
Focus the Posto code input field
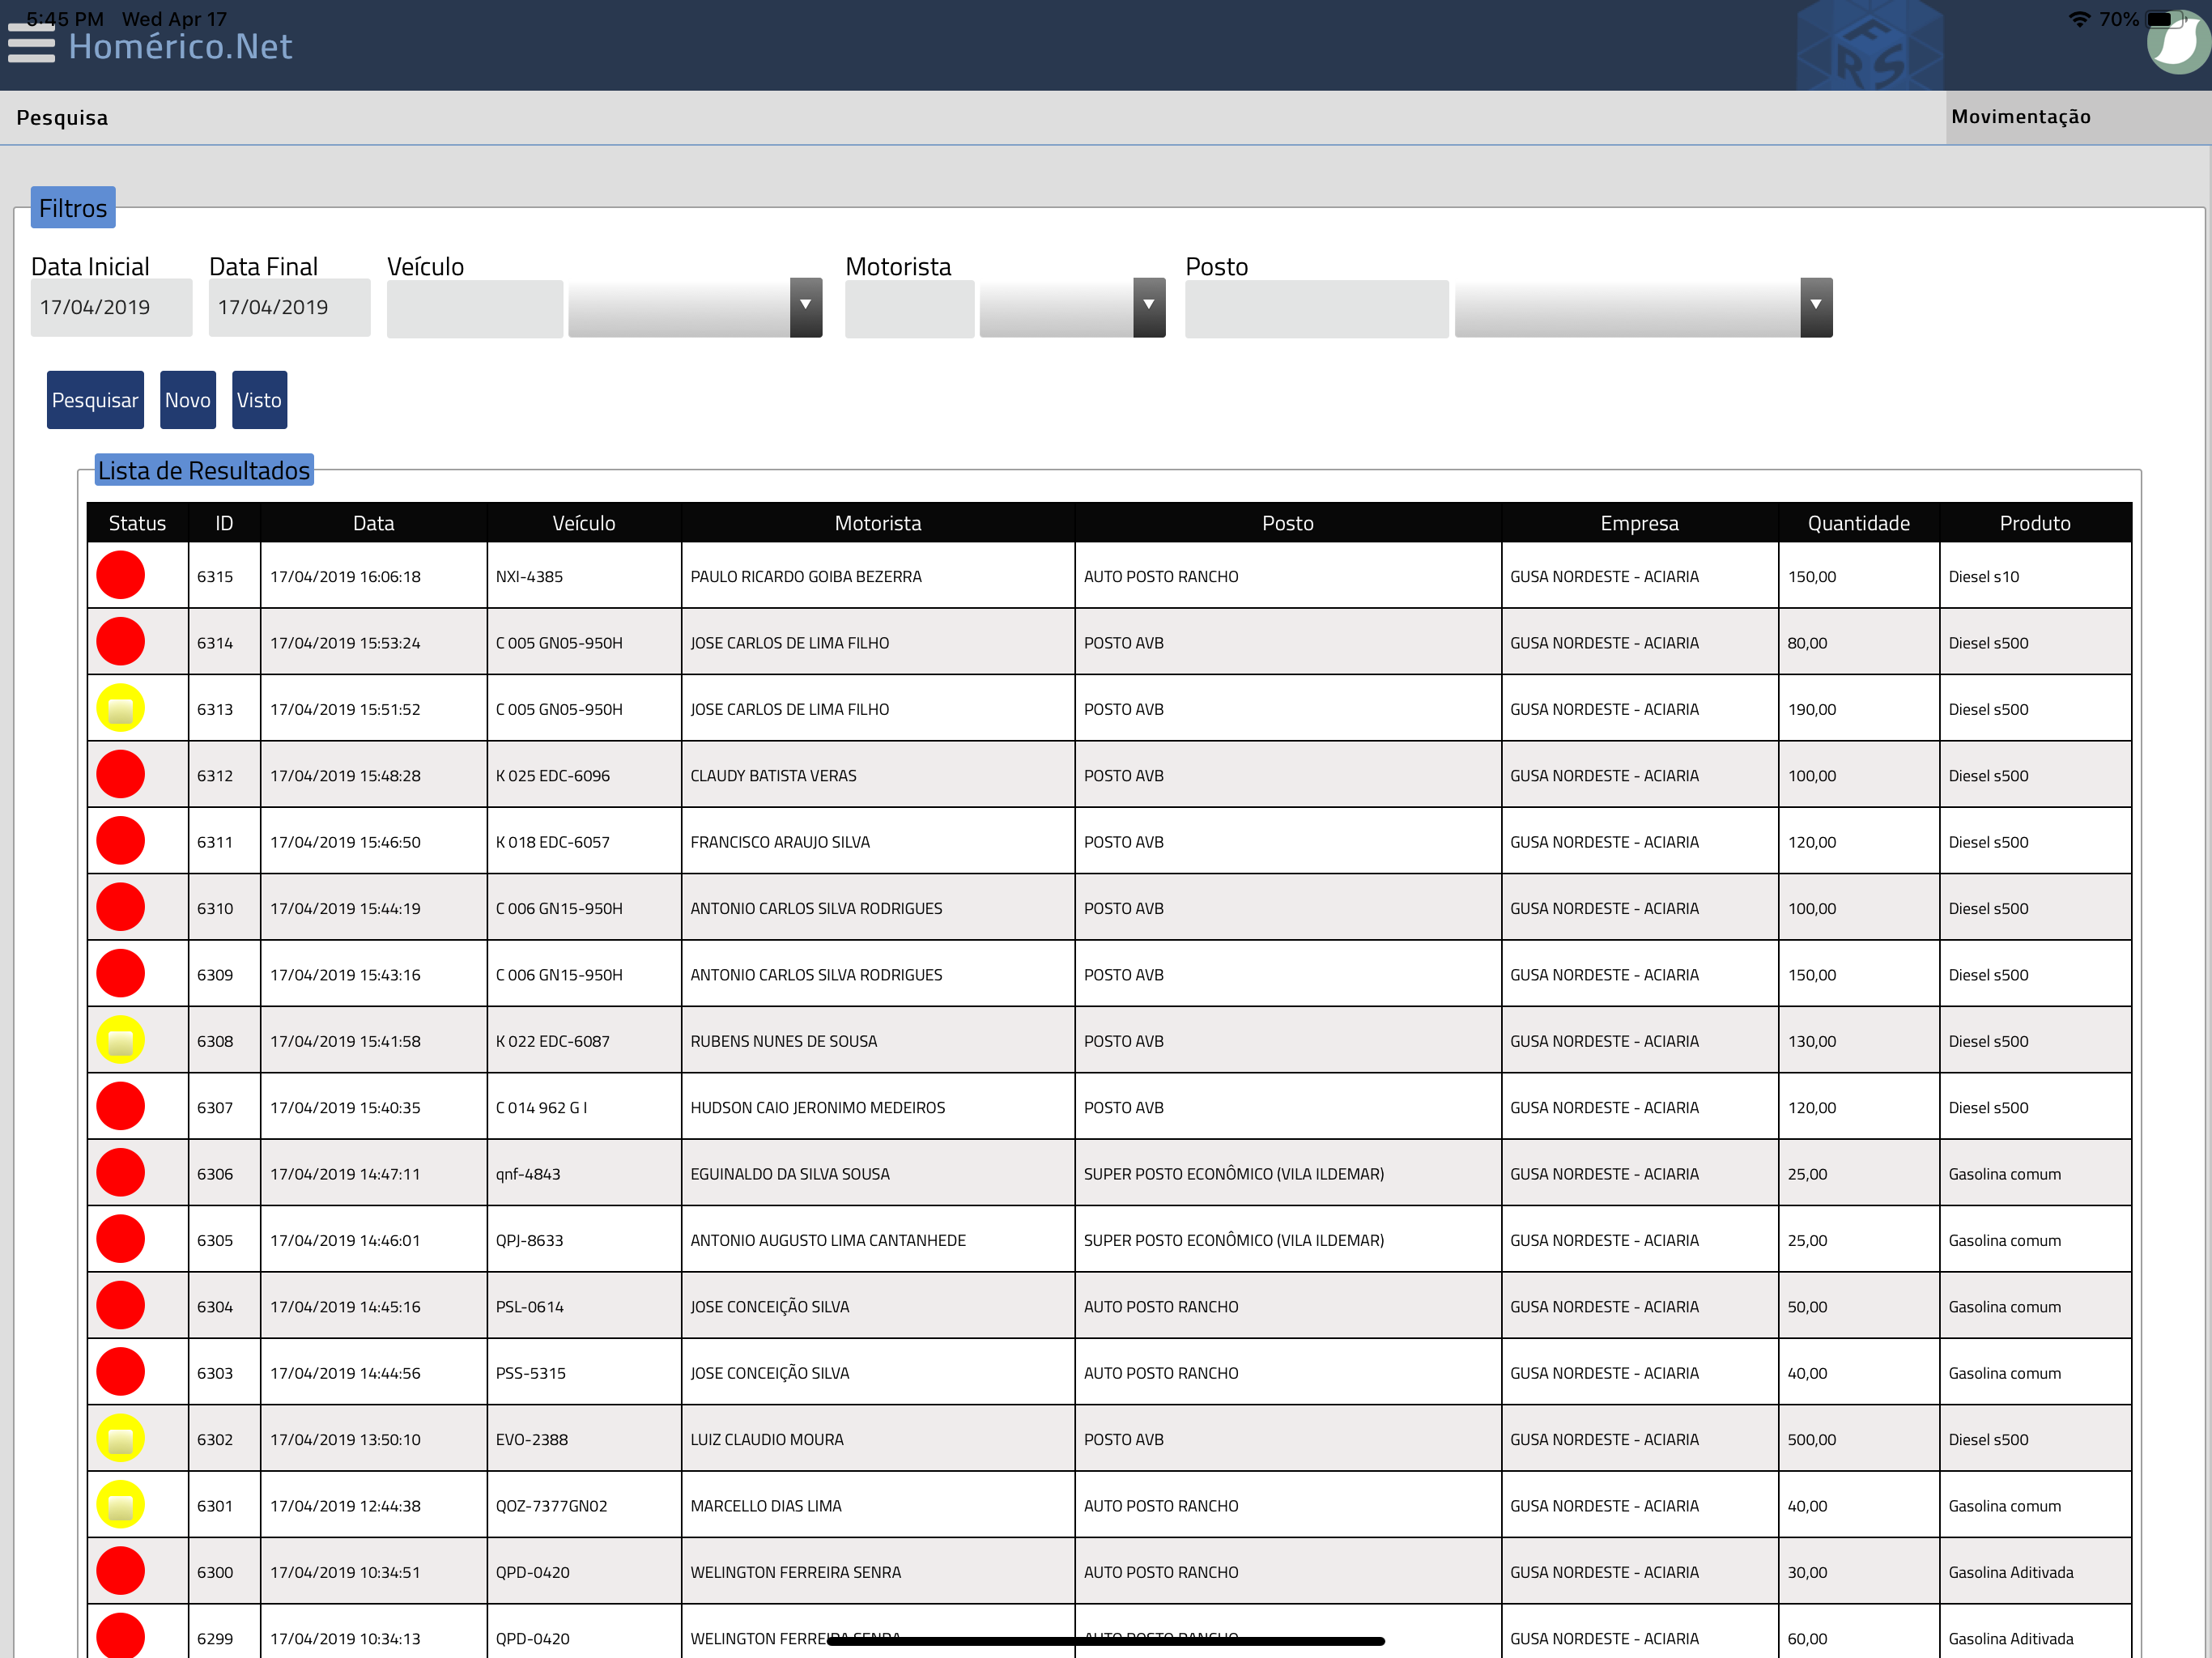(1316, 308)
